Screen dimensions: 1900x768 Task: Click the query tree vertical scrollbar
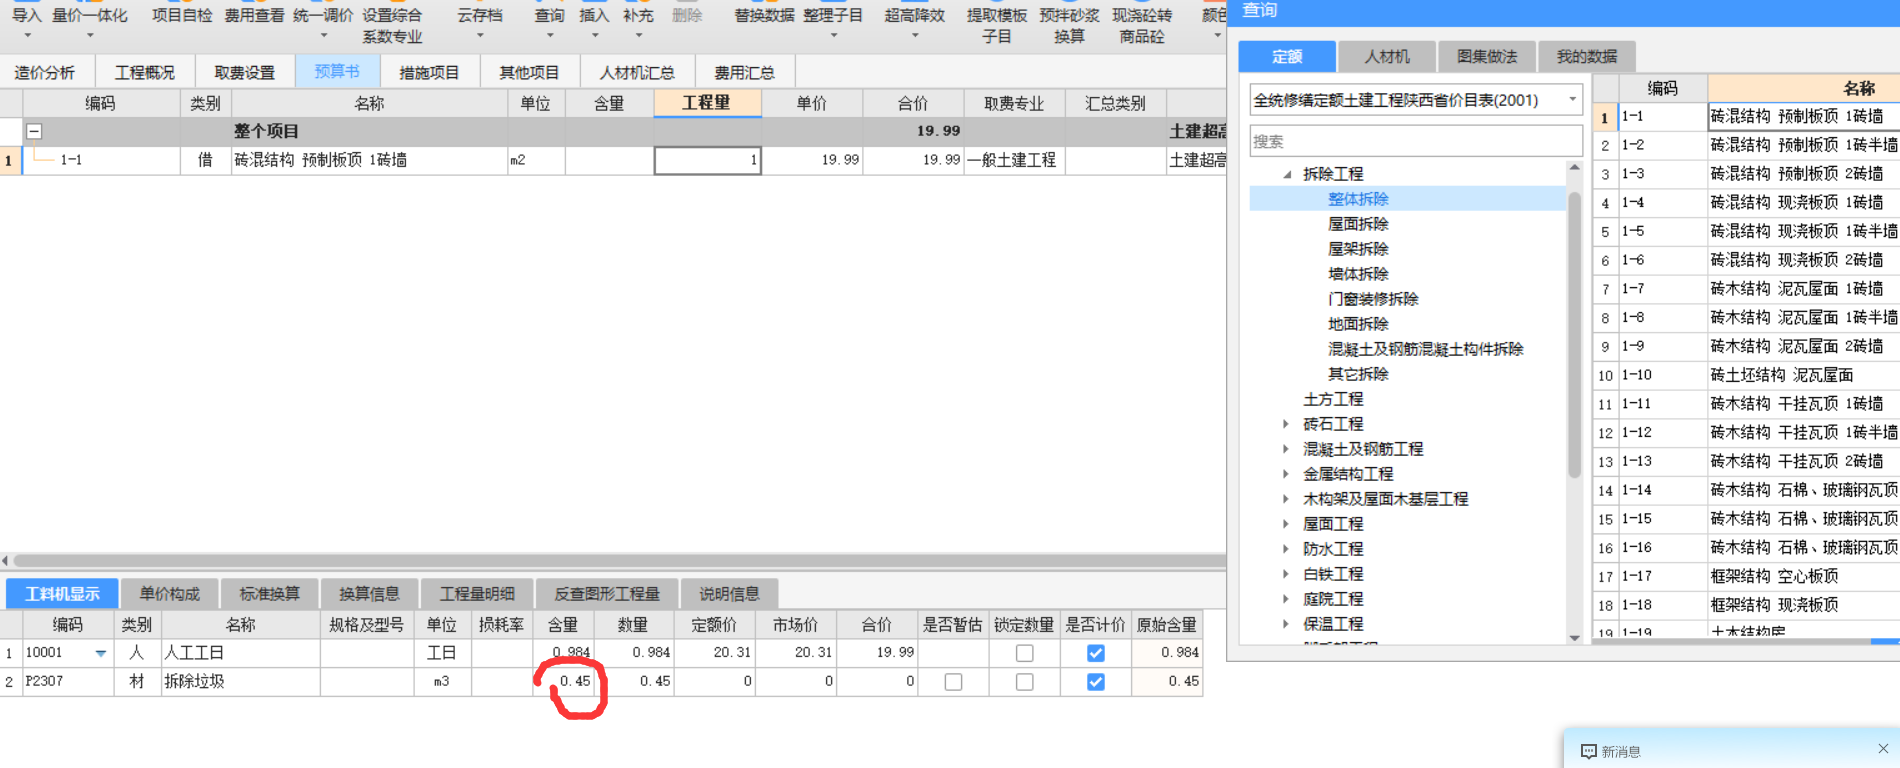[1575, 335]
